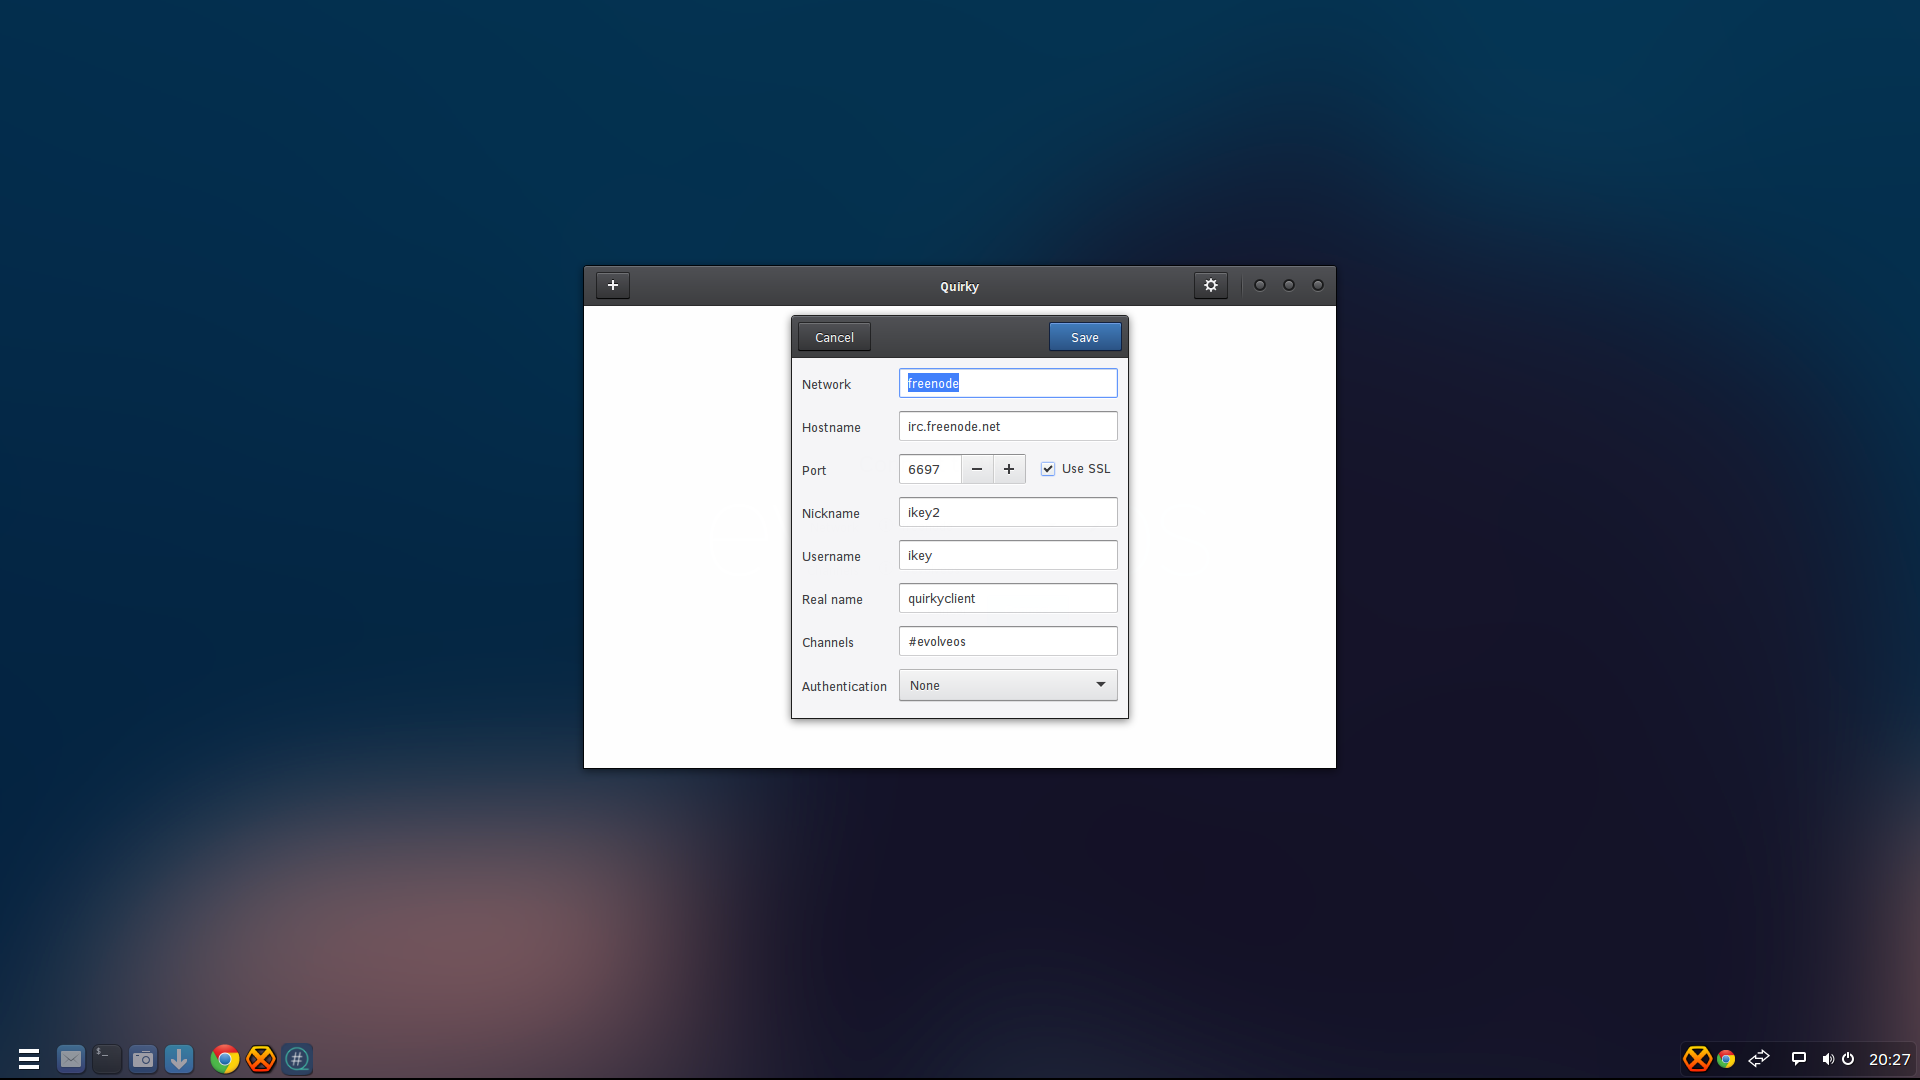Click the 20:27 clock in the panel
The image size is (1920, 1080).
tap(1889, 1059)
